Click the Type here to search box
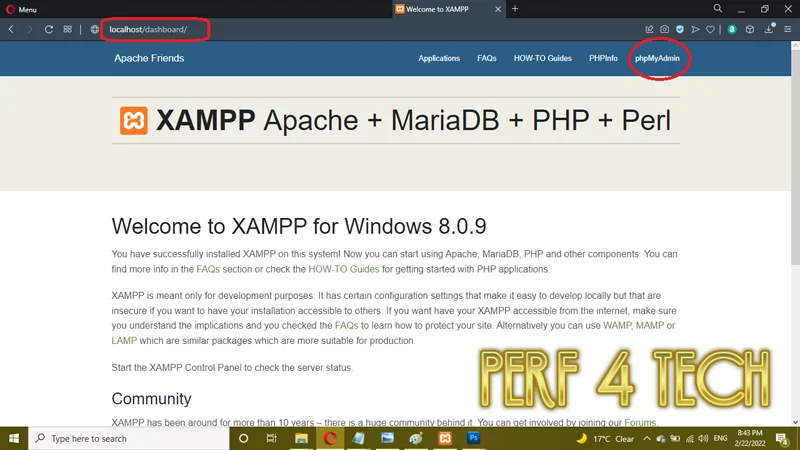800x450 pixels. [x=129, y=438]
